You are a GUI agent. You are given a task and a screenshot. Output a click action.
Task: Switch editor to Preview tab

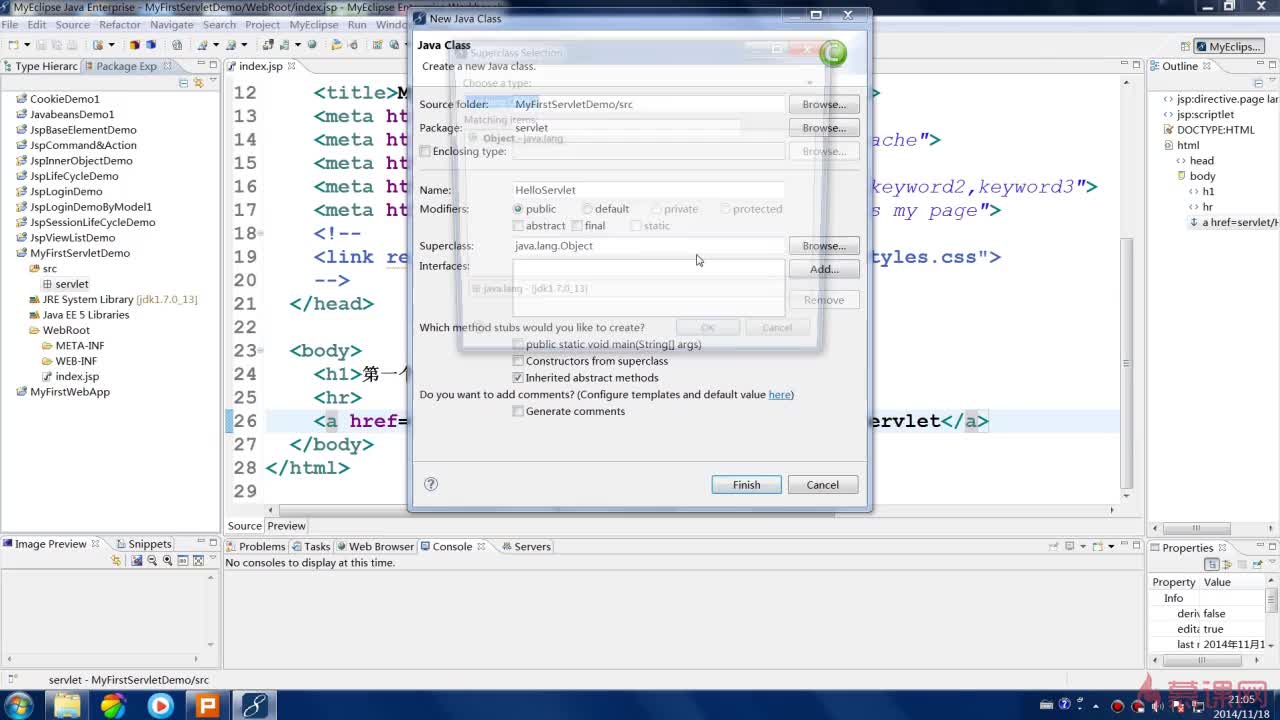coord(286,526)
